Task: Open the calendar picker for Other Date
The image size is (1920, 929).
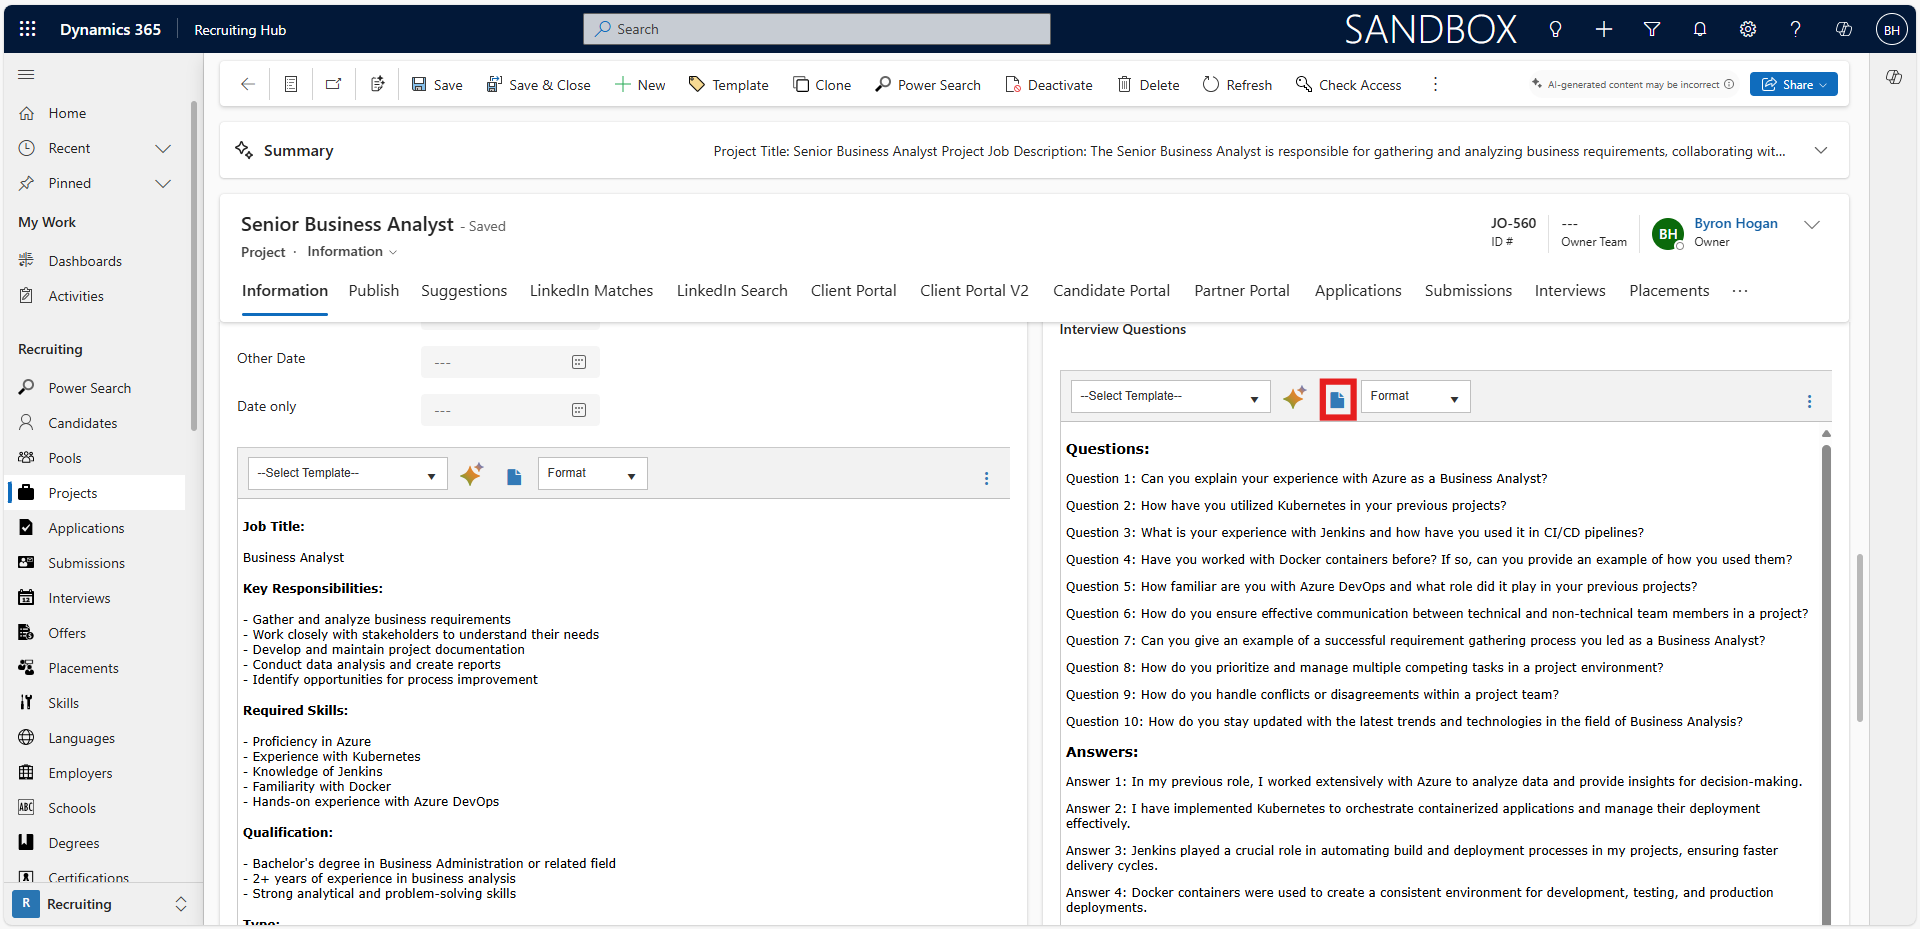Action: [579, 362]
